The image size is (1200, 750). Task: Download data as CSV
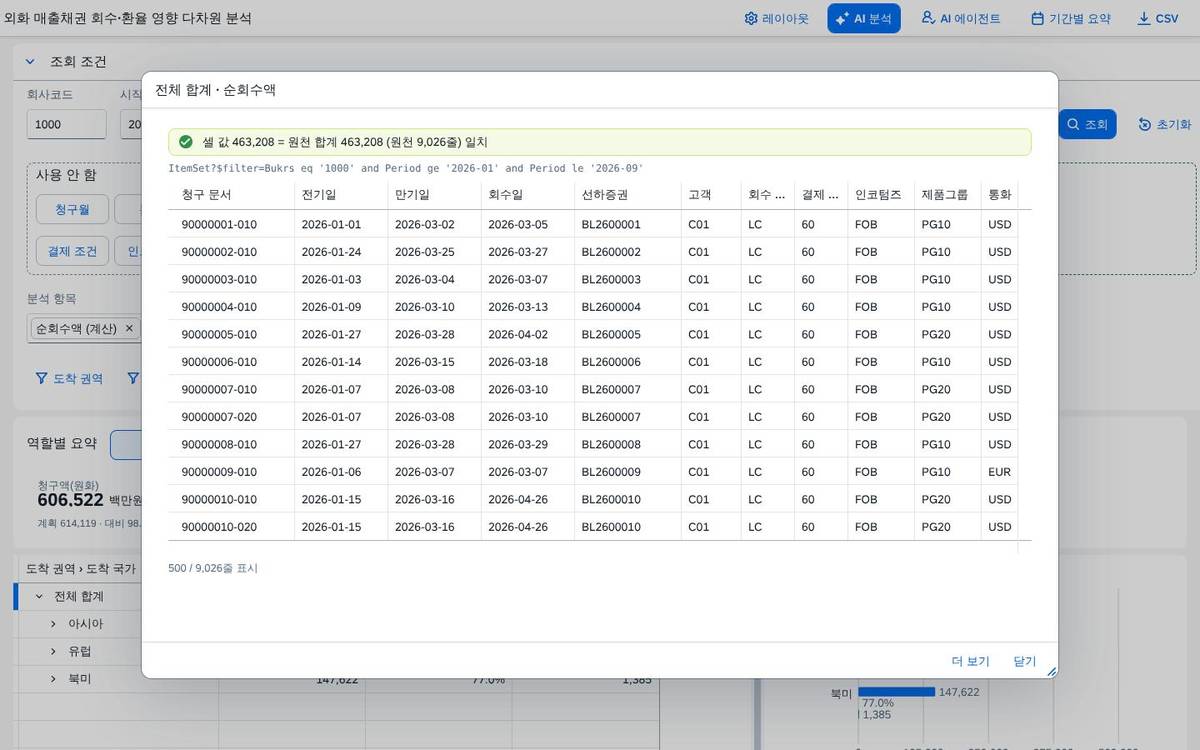pyautogui.click(x=1158, y=18)
